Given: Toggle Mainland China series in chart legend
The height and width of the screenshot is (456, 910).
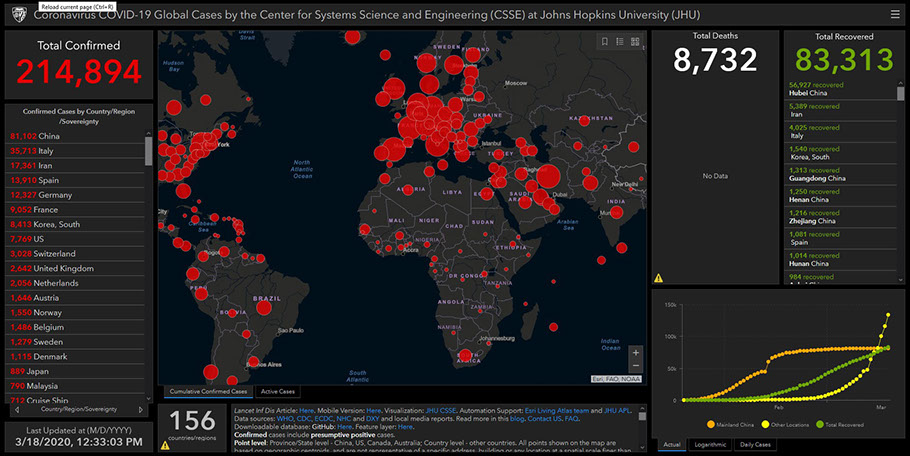Looking at the screenshot, I should coord(730,425).
